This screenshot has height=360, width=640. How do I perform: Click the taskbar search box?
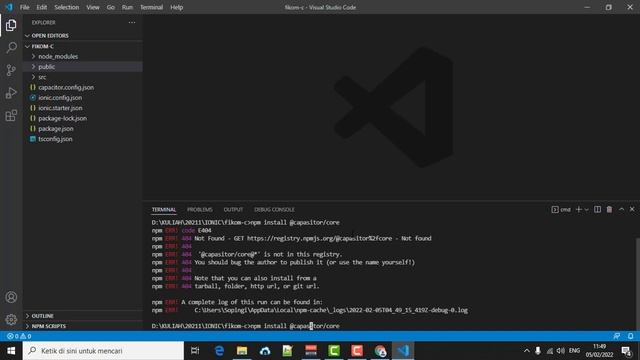(x=103, y=351)
